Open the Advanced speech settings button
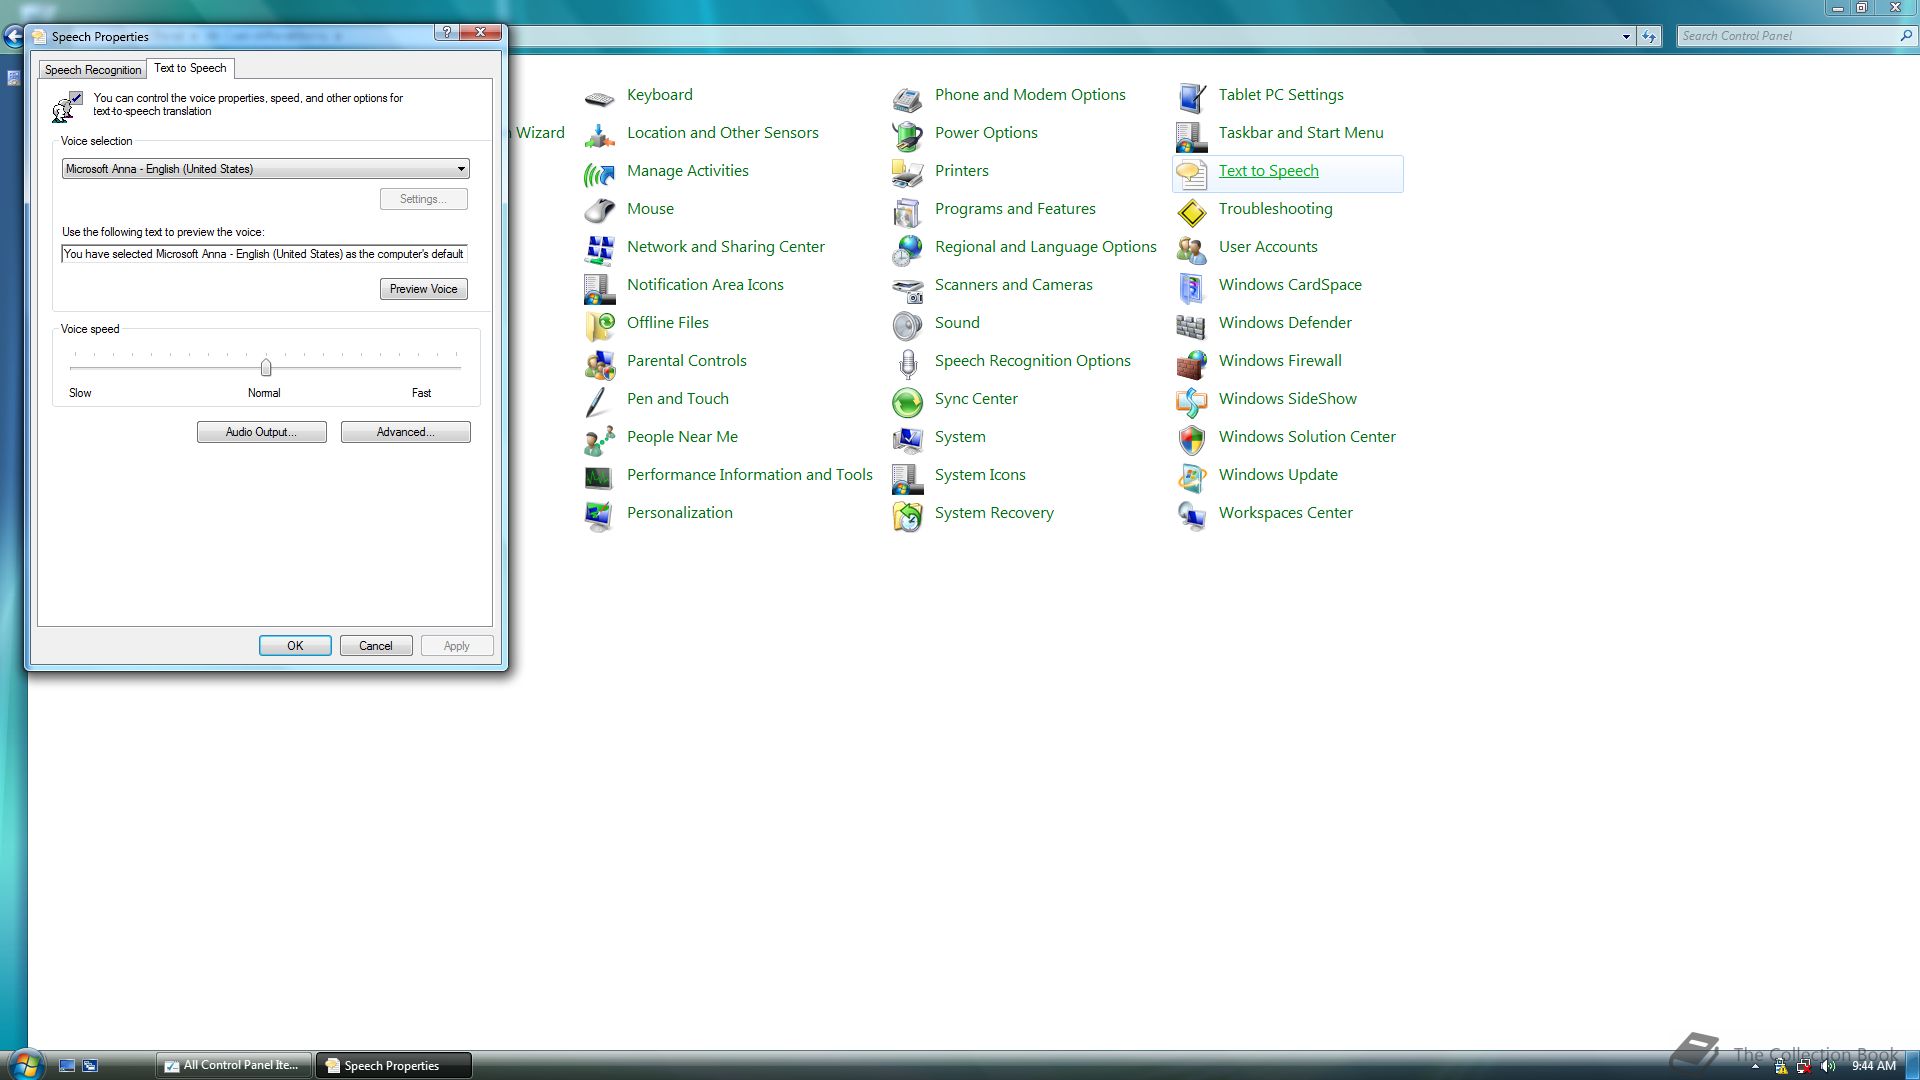Screen dimensions: 1920x1080 pos(405,432)
